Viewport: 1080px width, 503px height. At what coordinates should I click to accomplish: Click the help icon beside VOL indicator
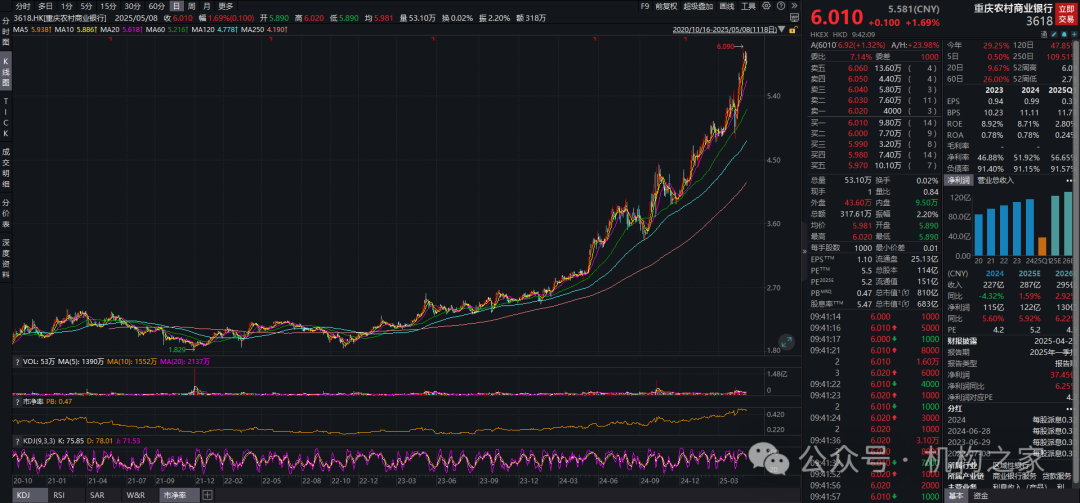click(17, 362)
